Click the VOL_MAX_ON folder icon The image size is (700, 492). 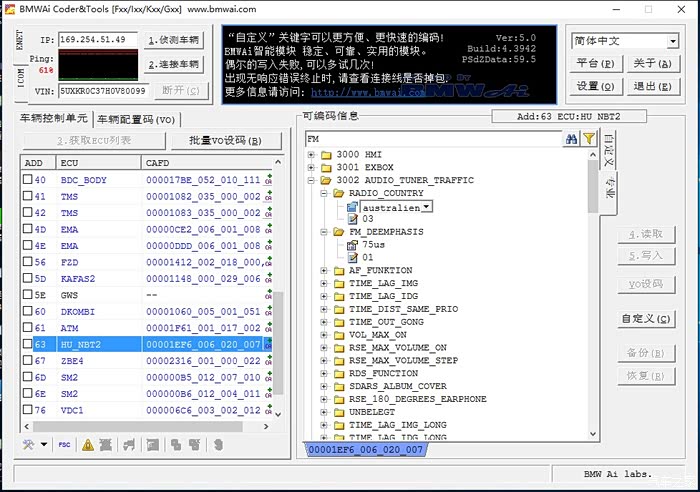[339, 335]
